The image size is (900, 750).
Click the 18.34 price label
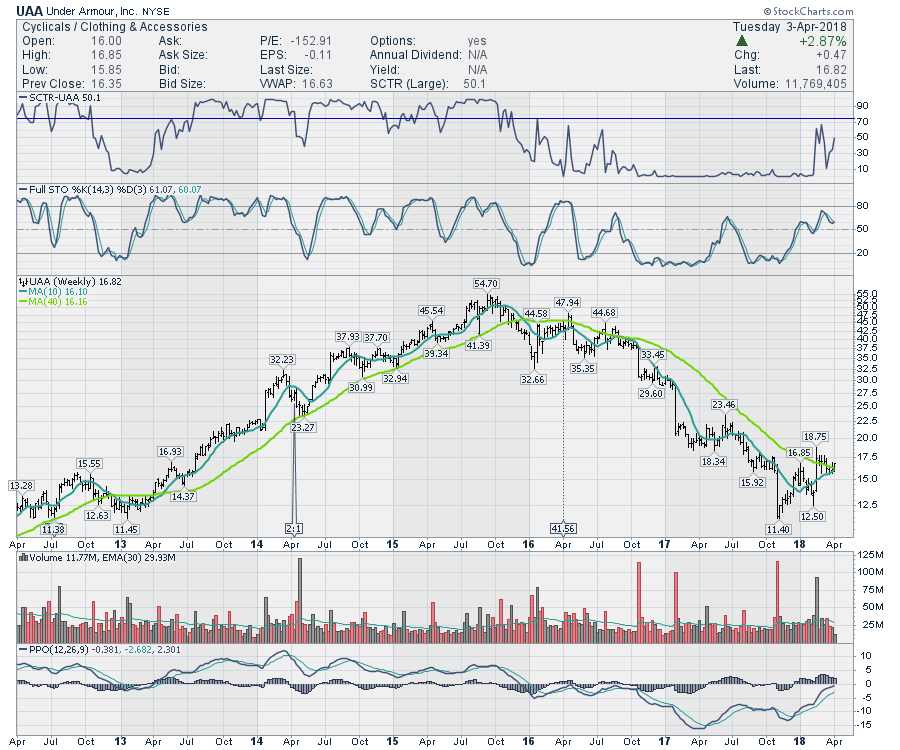click(x=713, y=461)
